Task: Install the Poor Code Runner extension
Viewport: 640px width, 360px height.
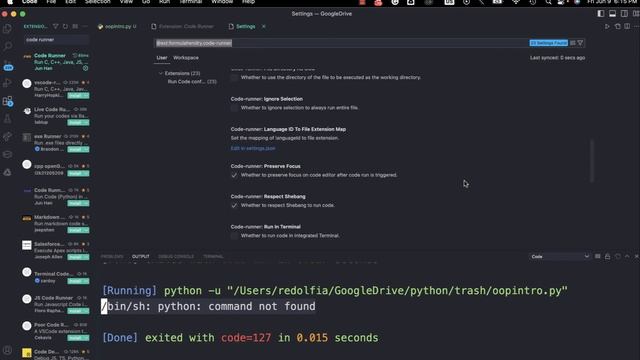Action: click(76, 338)
